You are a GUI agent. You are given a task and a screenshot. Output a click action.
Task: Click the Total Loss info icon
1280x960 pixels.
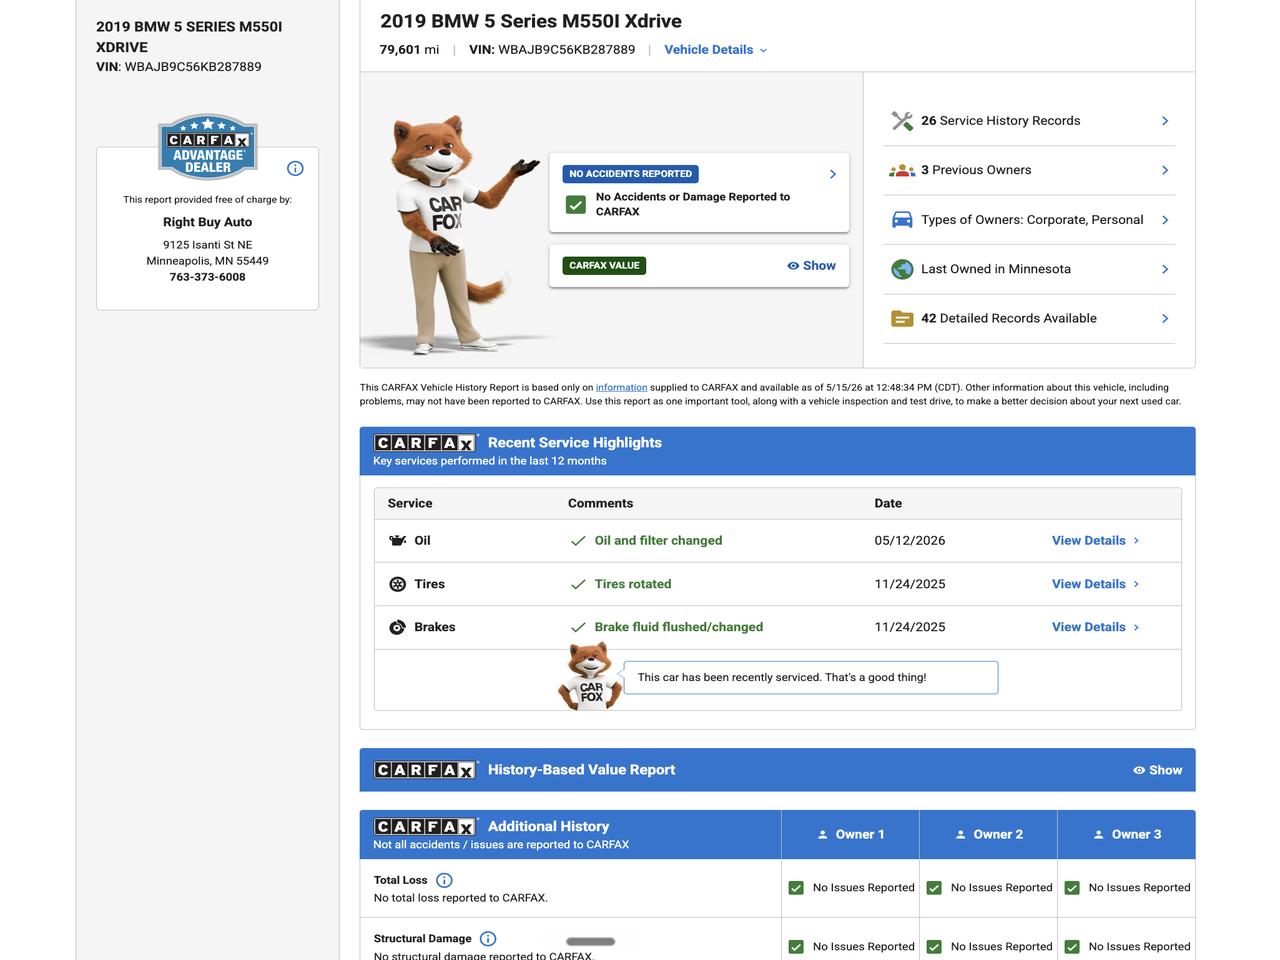point(444,880)
